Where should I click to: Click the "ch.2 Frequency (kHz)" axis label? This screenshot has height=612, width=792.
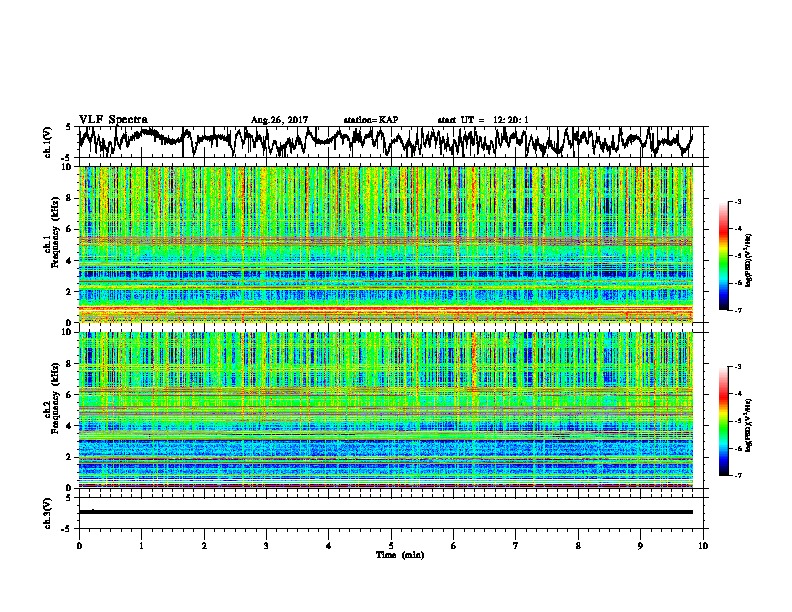51,398
